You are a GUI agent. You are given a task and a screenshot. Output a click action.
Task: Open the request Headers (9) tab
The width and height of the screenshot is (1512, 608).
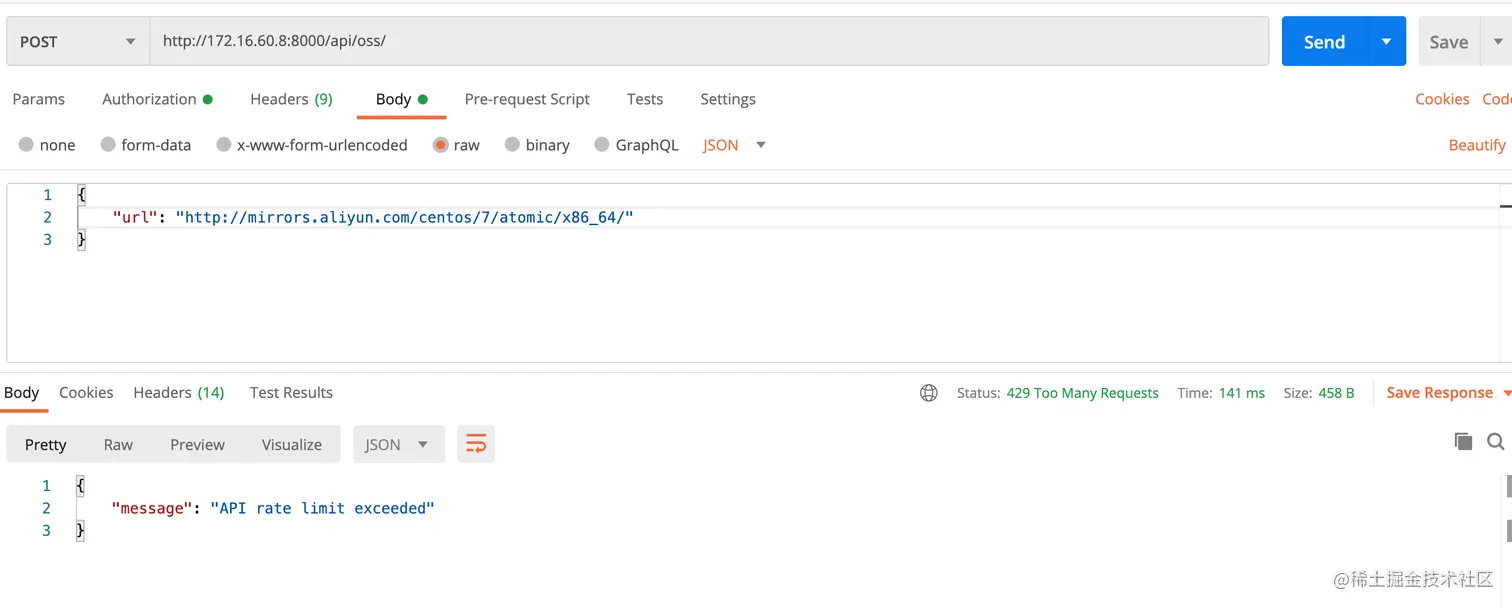(291, 99)
